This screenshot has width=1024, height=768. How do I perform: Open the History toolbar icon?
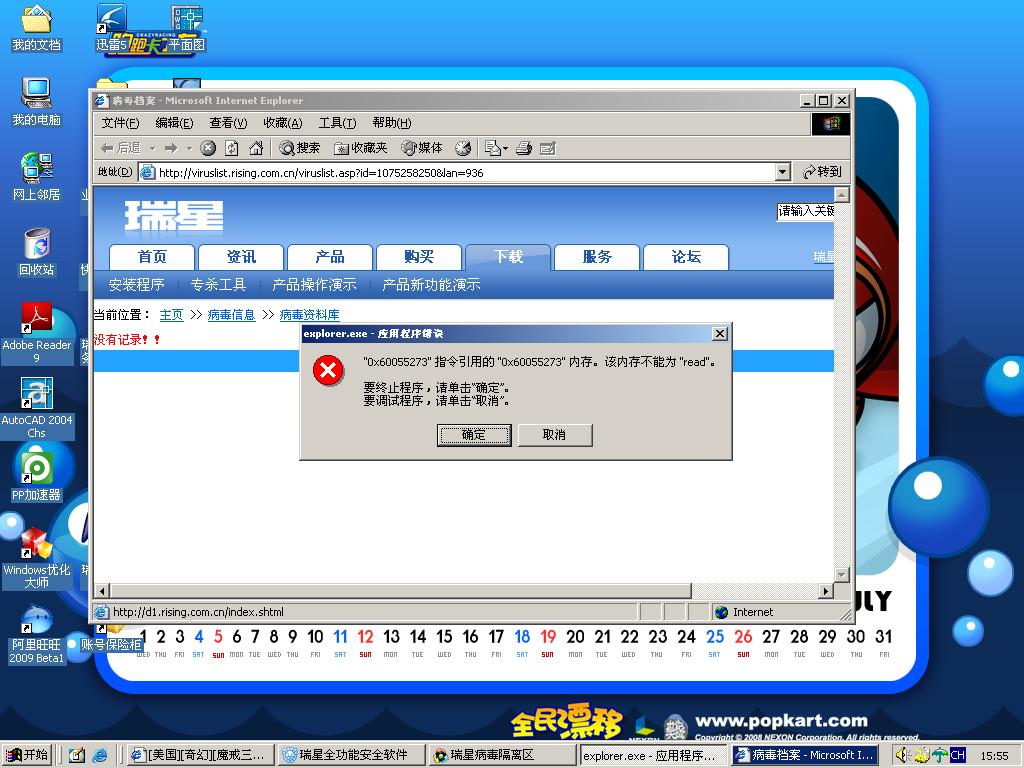point(463,148)
